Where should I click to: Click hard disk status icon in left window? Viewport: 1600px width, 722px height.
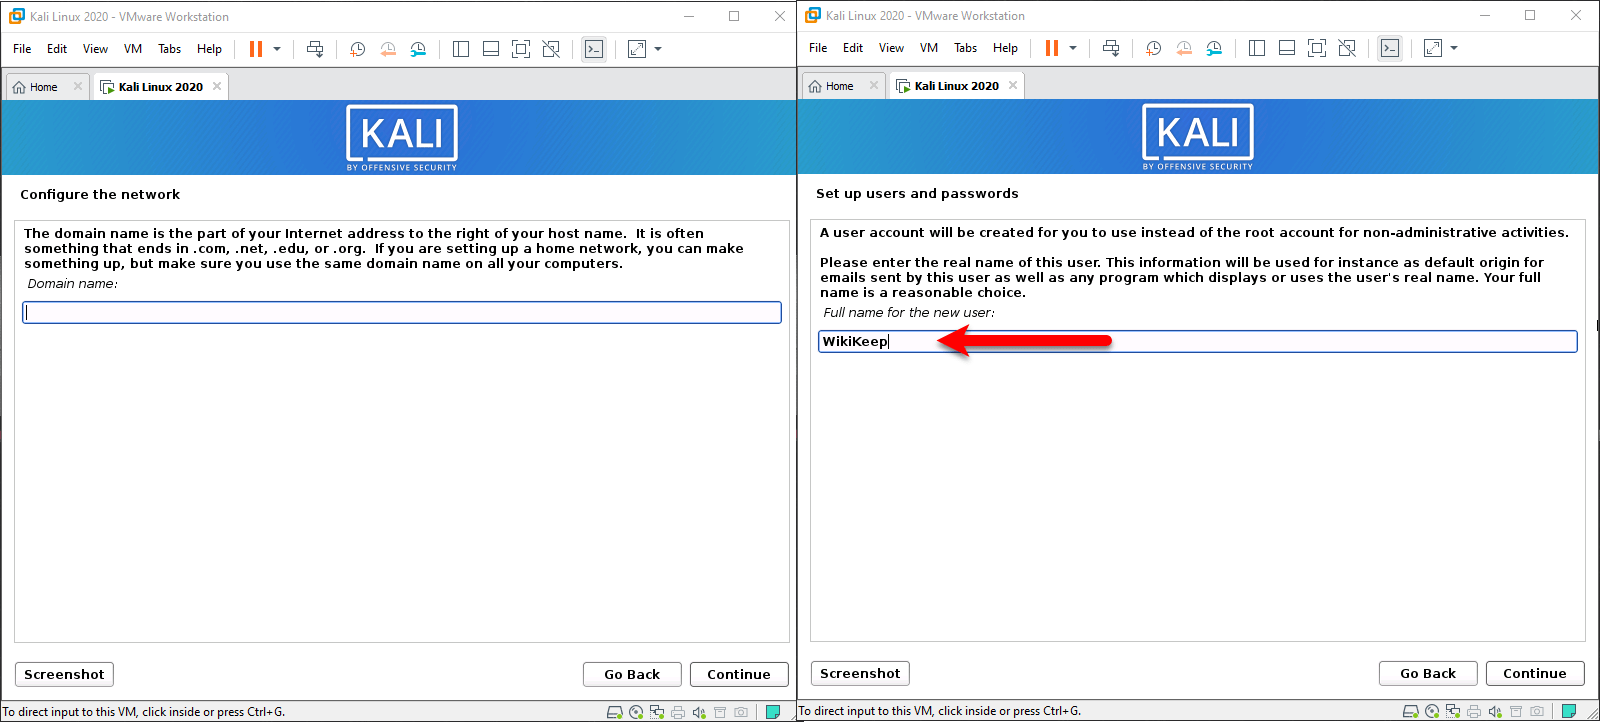click(615, 712)
